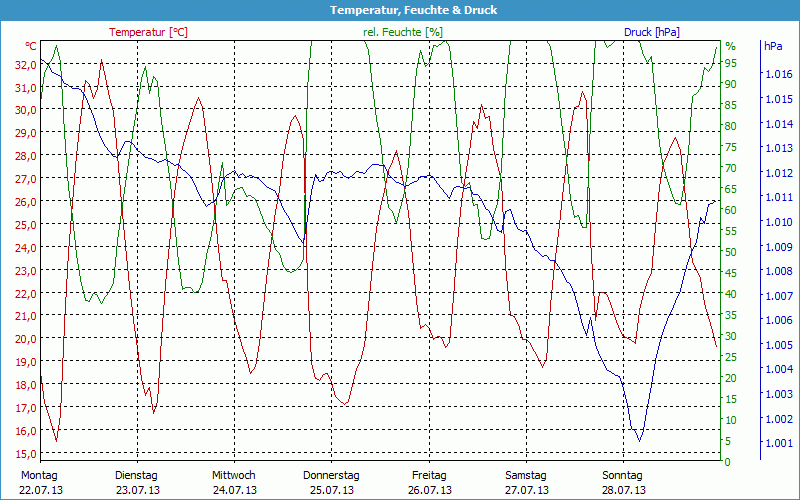This screenshot has height=500, width=800.
Task: Click the '0' humidity axis value
Action: (728, 462)
